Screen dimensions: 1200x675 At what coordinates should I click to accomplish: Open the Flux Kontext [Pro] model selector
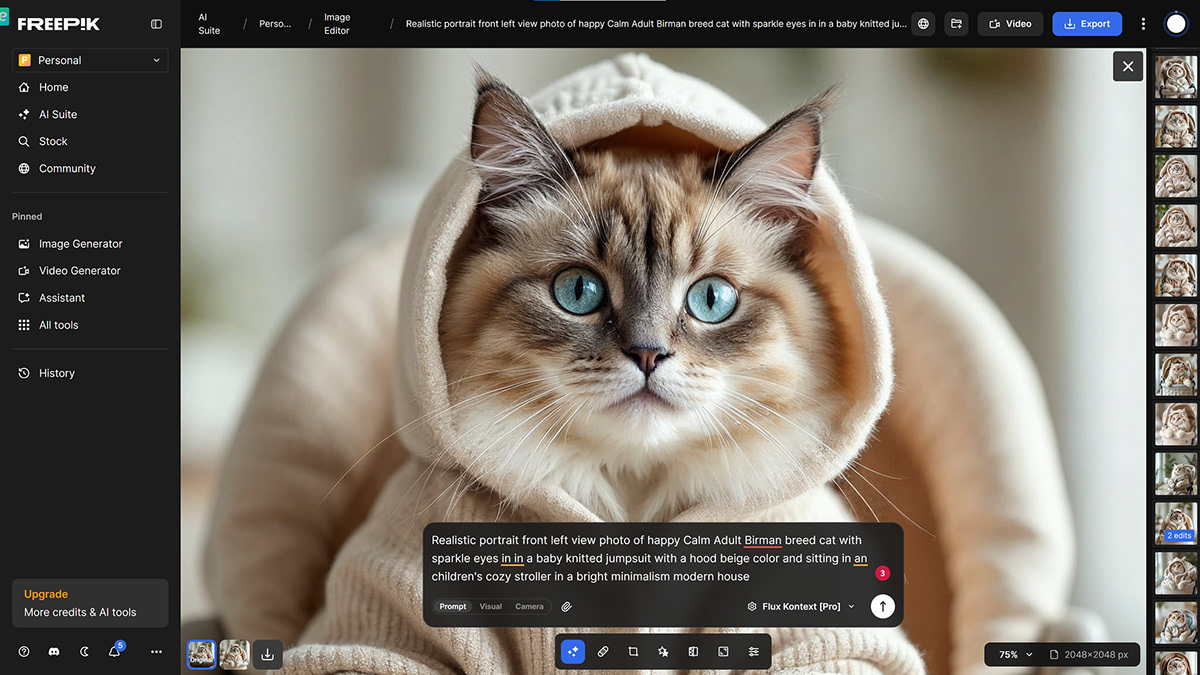point(798,606)
